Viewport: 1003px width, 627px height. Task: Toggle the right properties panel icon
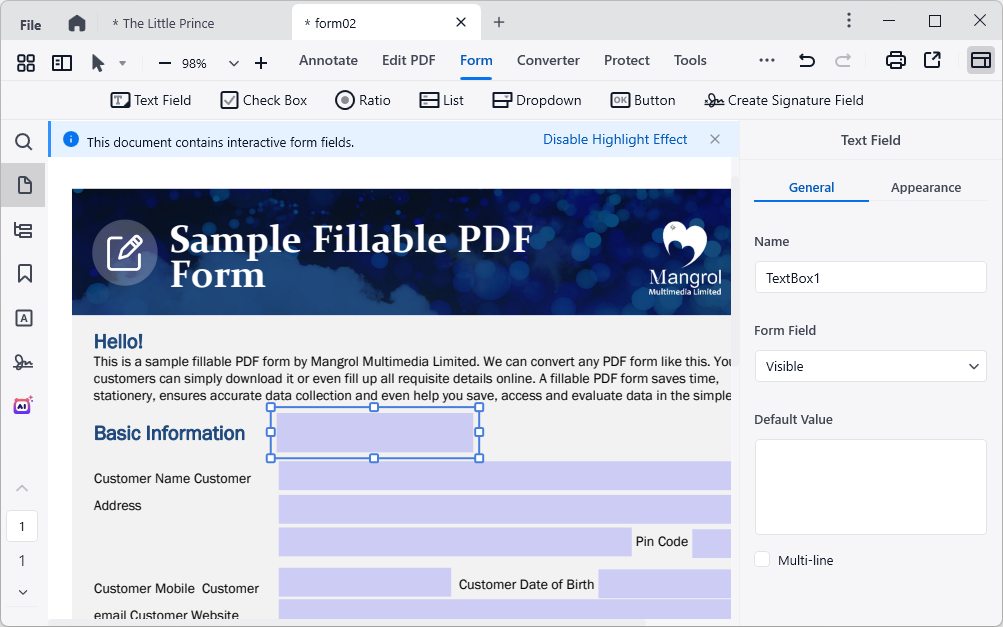point(980,61)
